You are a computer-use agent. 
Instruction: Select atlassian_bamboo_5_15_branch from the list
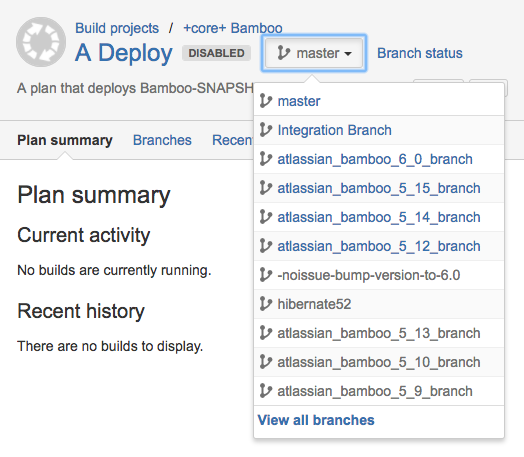(379, 188)
